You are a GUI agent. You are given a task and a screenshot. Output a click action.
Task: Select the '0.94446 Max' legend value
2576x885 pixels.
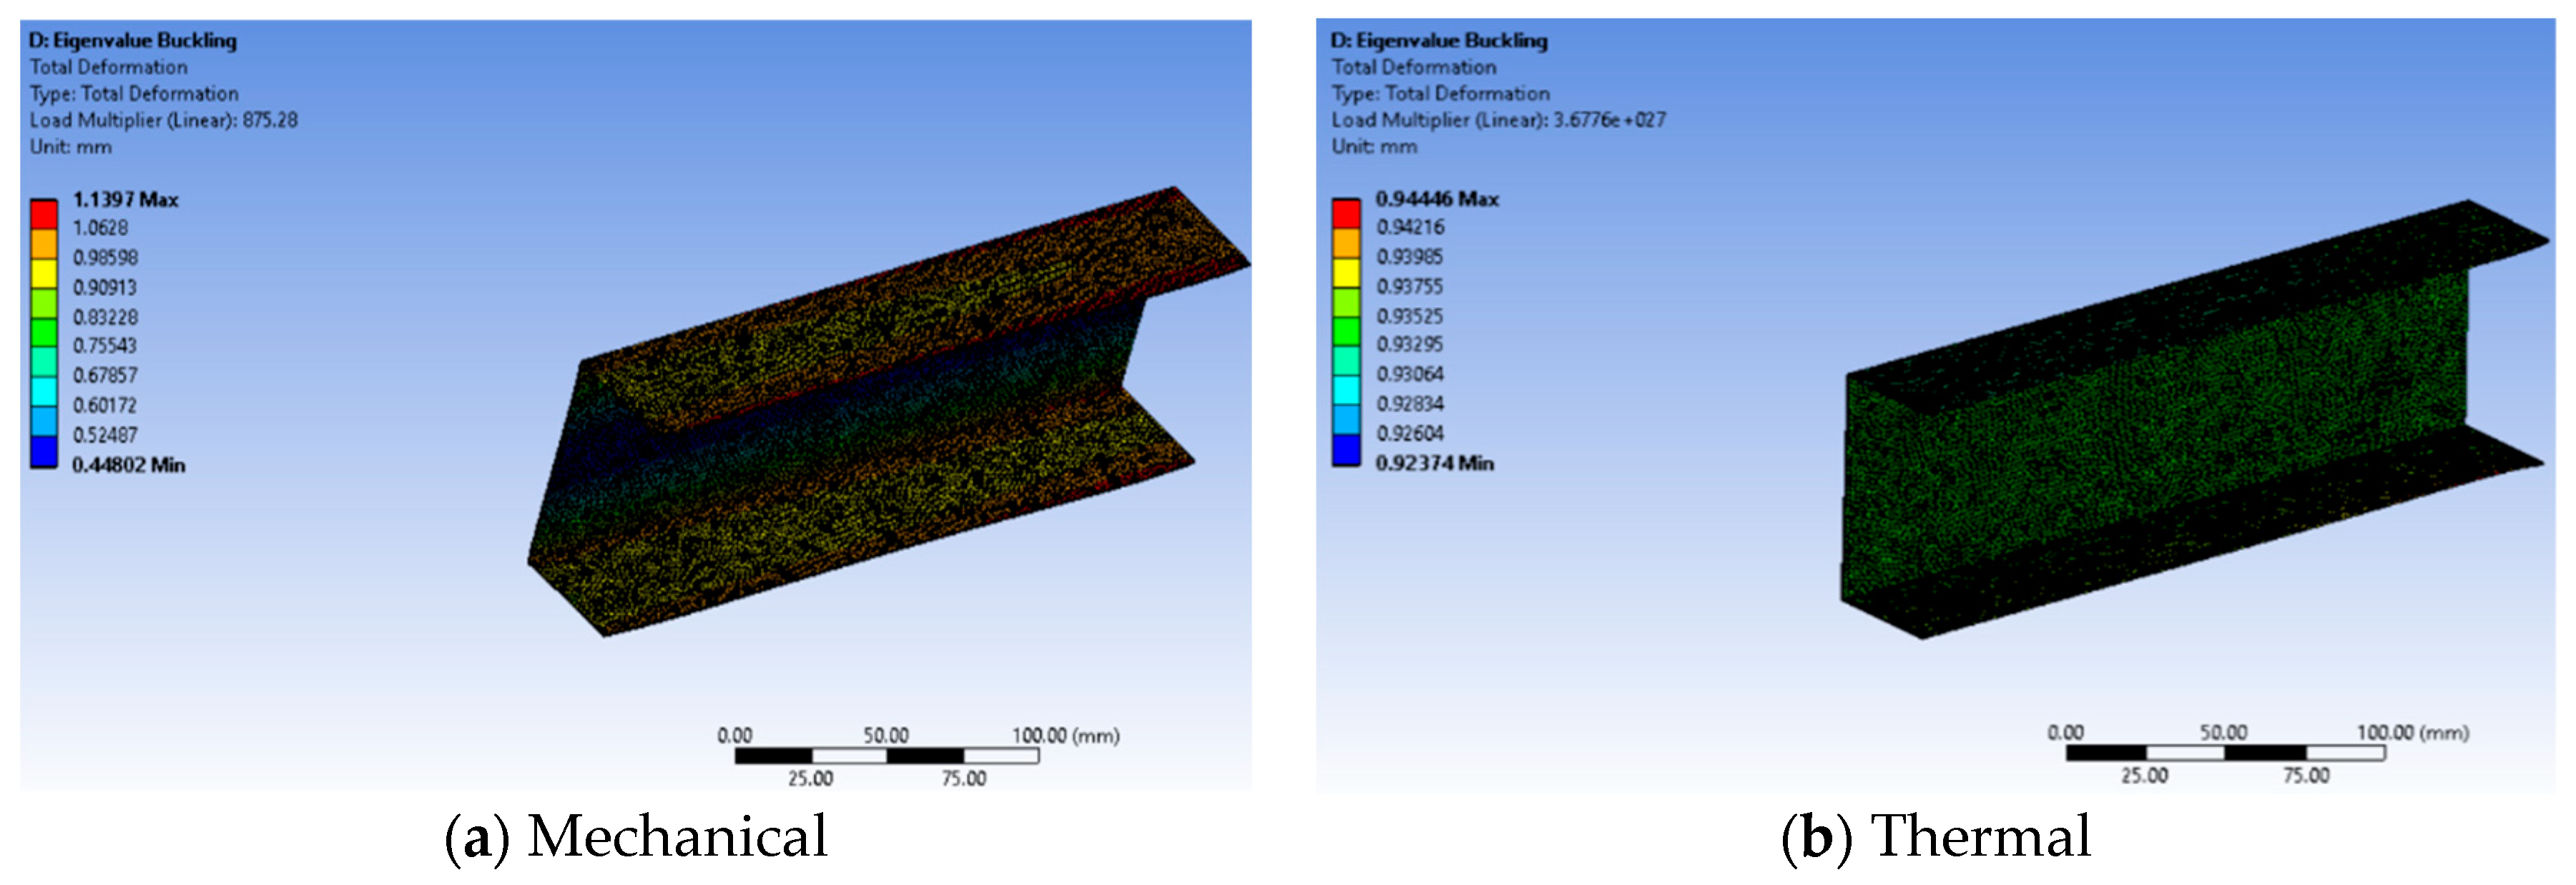(1437, 199)
